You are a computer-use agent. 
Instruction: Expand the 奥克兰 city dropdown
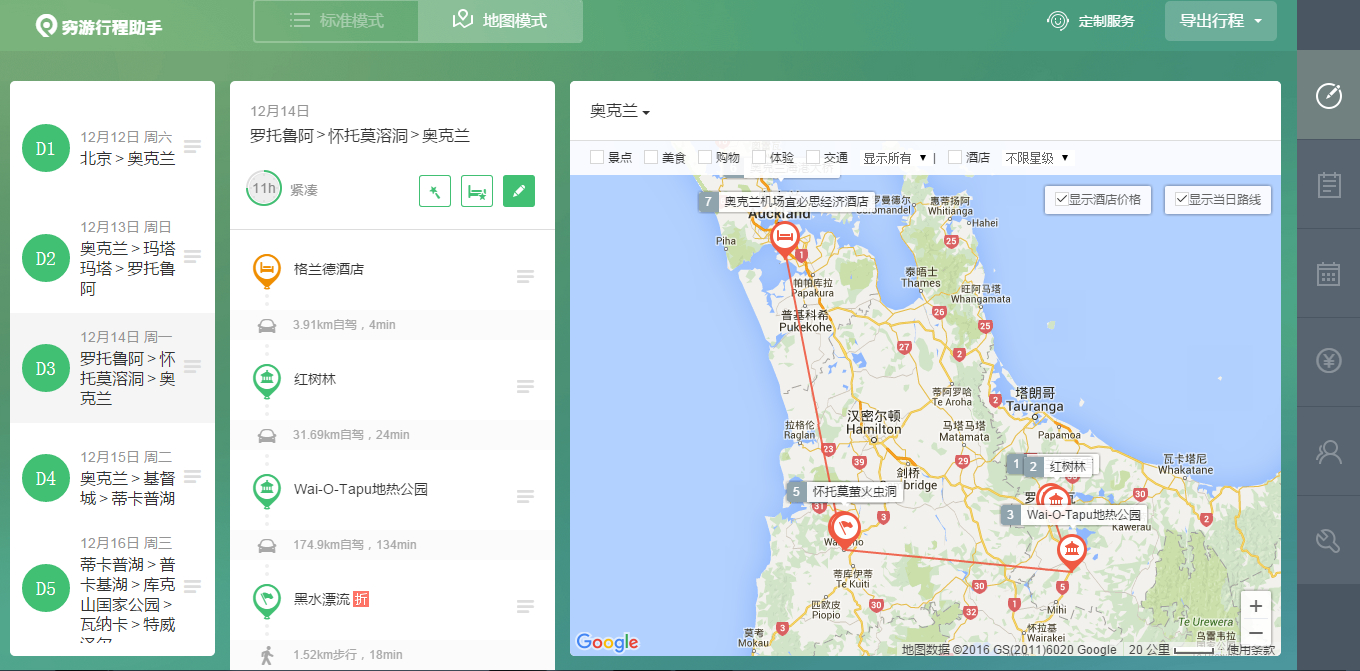click(620, 111)
